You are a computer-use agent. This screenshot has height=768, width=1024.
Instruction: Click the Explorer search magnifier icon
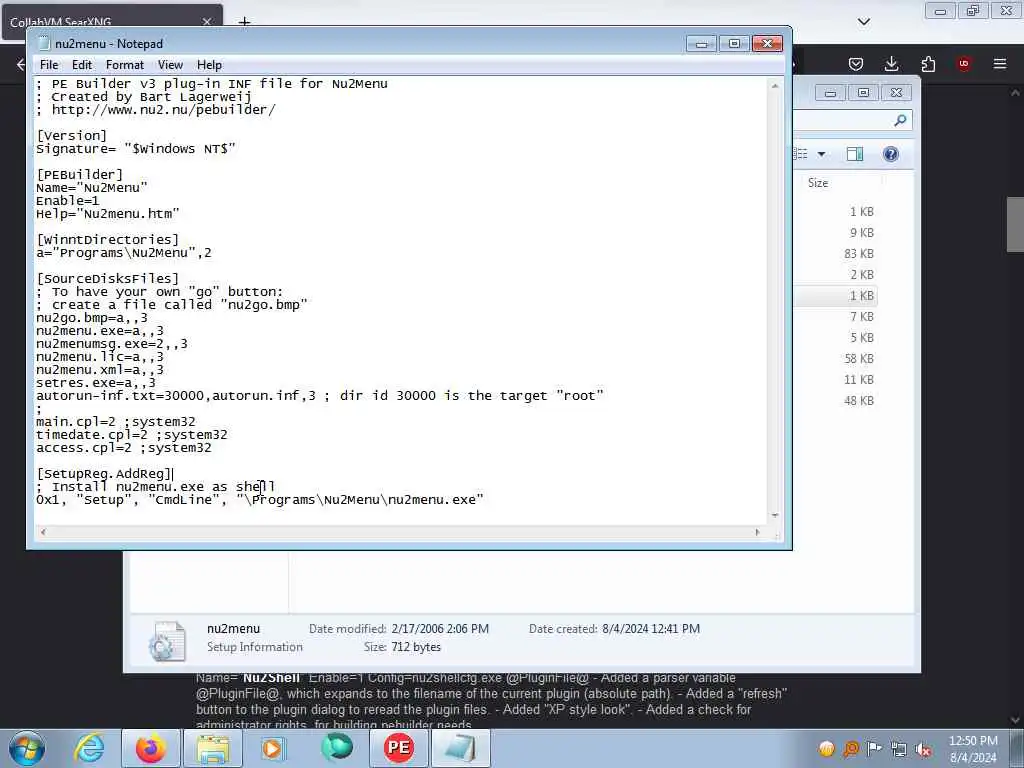coord(900,120)
